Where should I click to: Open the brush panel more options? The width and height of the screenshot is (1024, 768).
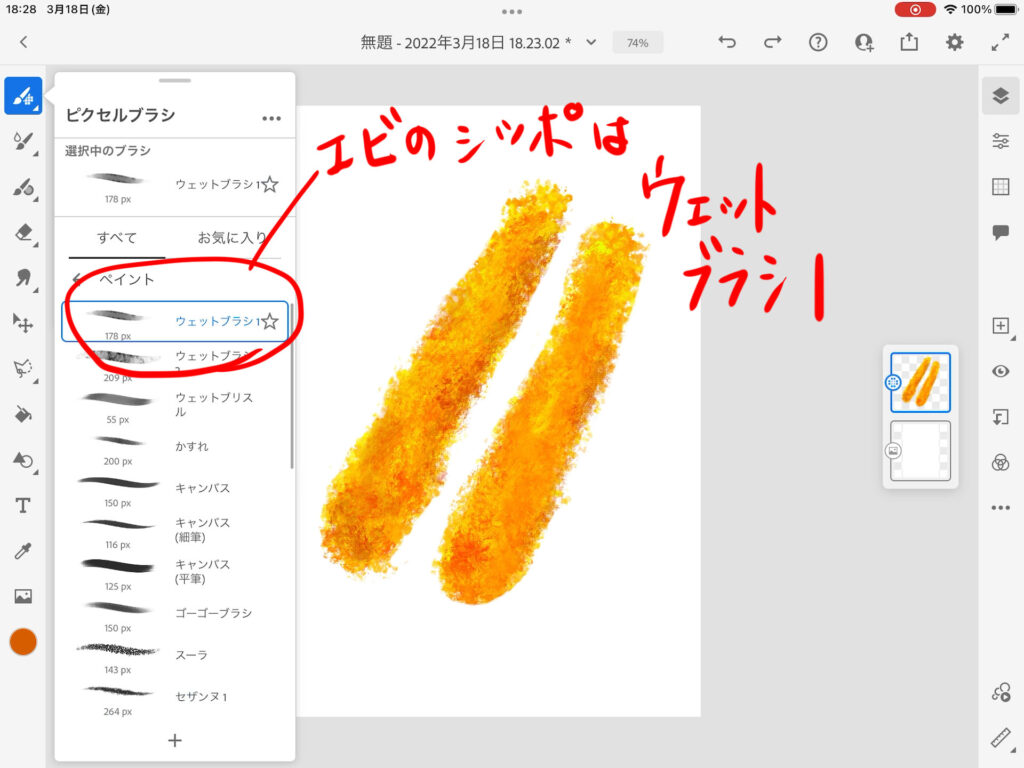[271, 118]
